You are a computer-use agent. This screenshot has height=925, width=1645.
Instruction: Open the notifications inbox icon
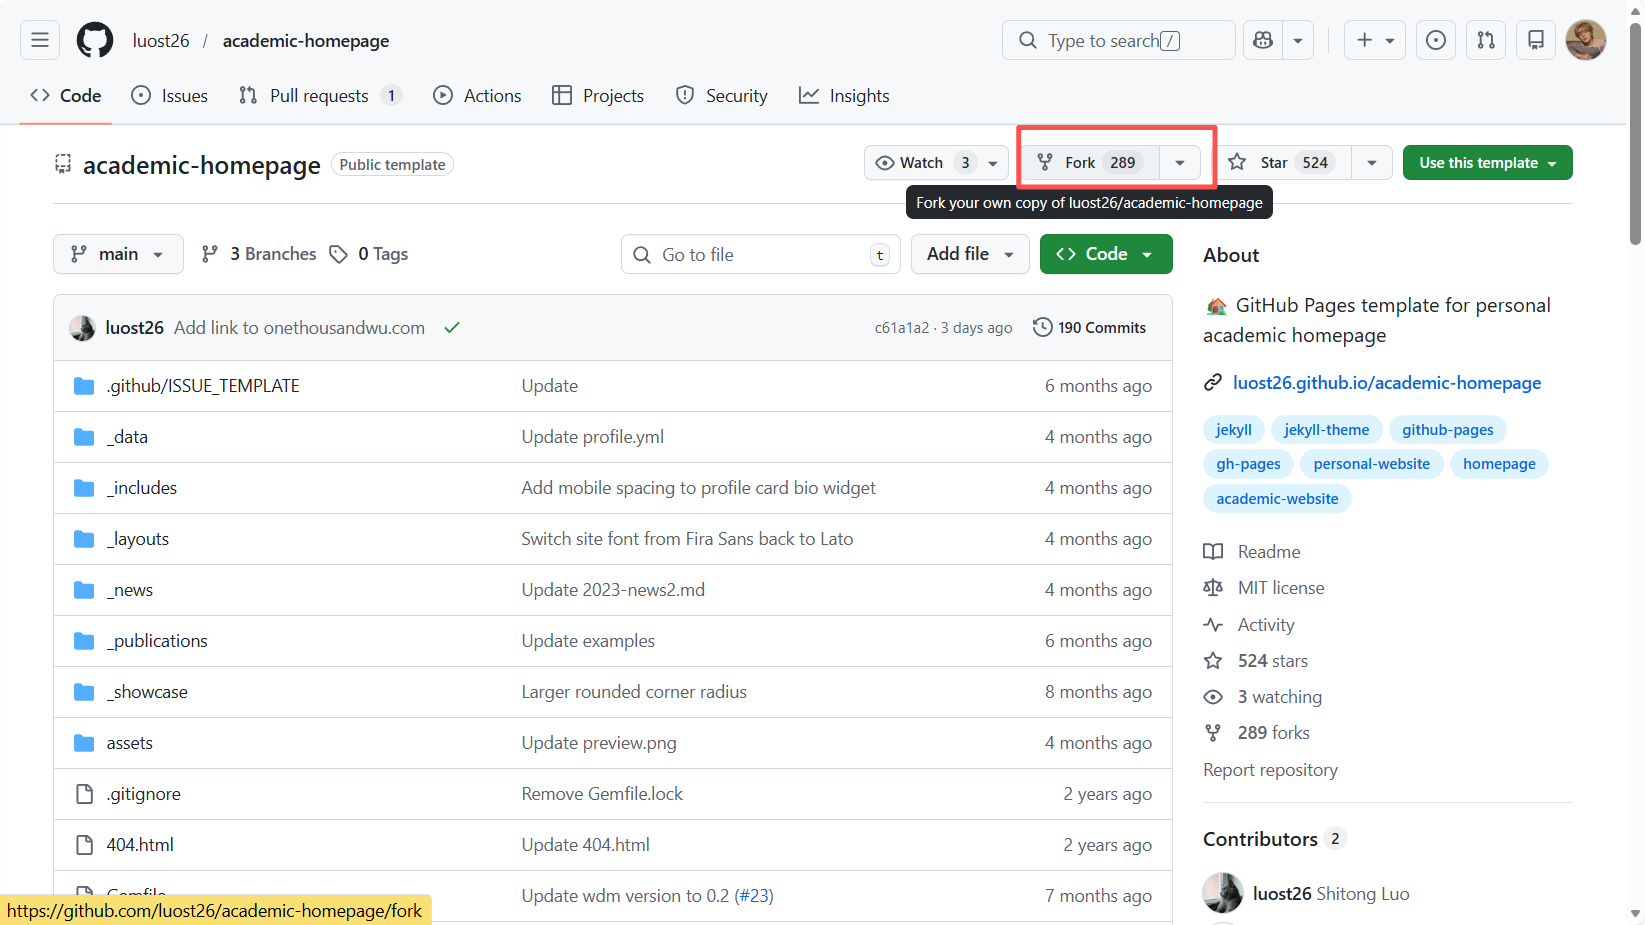[1536, 40]
